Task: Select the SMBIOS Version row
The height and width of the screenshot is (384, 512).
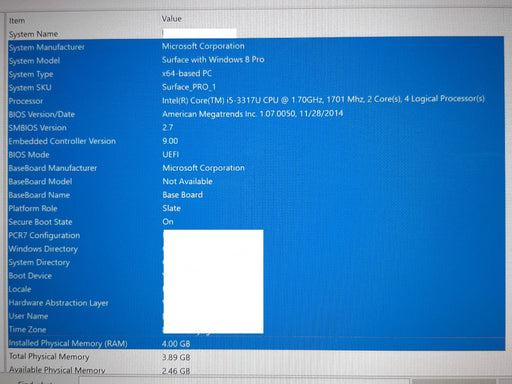Action: tap(256, 127)
